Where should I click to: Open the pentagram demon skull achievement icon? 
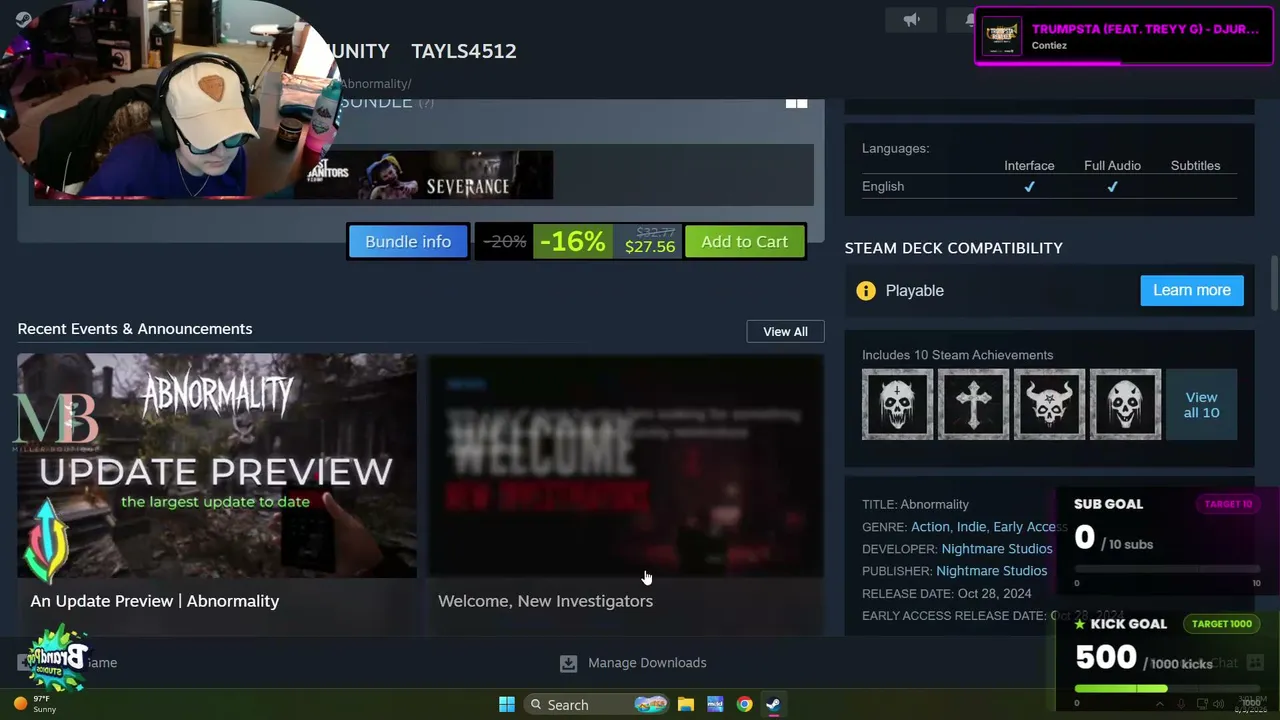(1050, 404)
